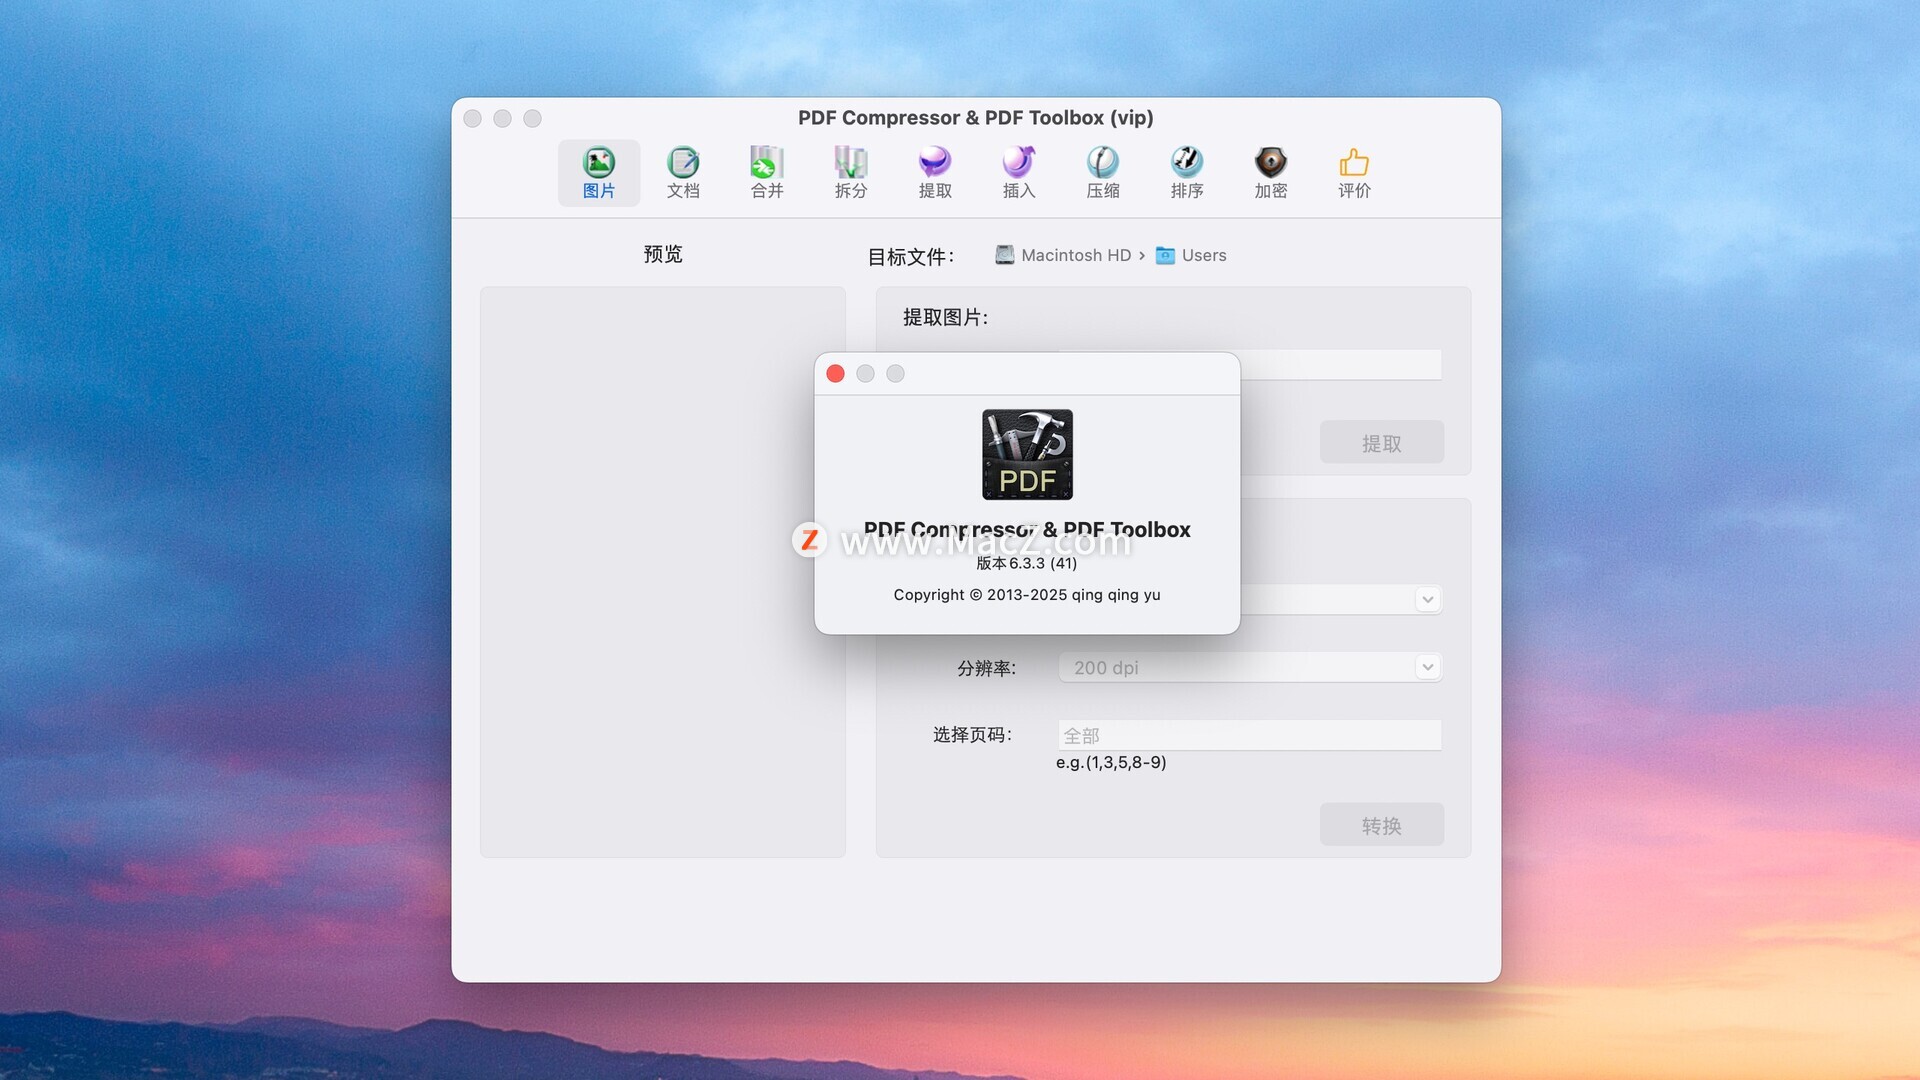The image size is (1920, 1080).
Task: Select the 提取 (Extract) toolbar icon
Action: click(935, 173)
